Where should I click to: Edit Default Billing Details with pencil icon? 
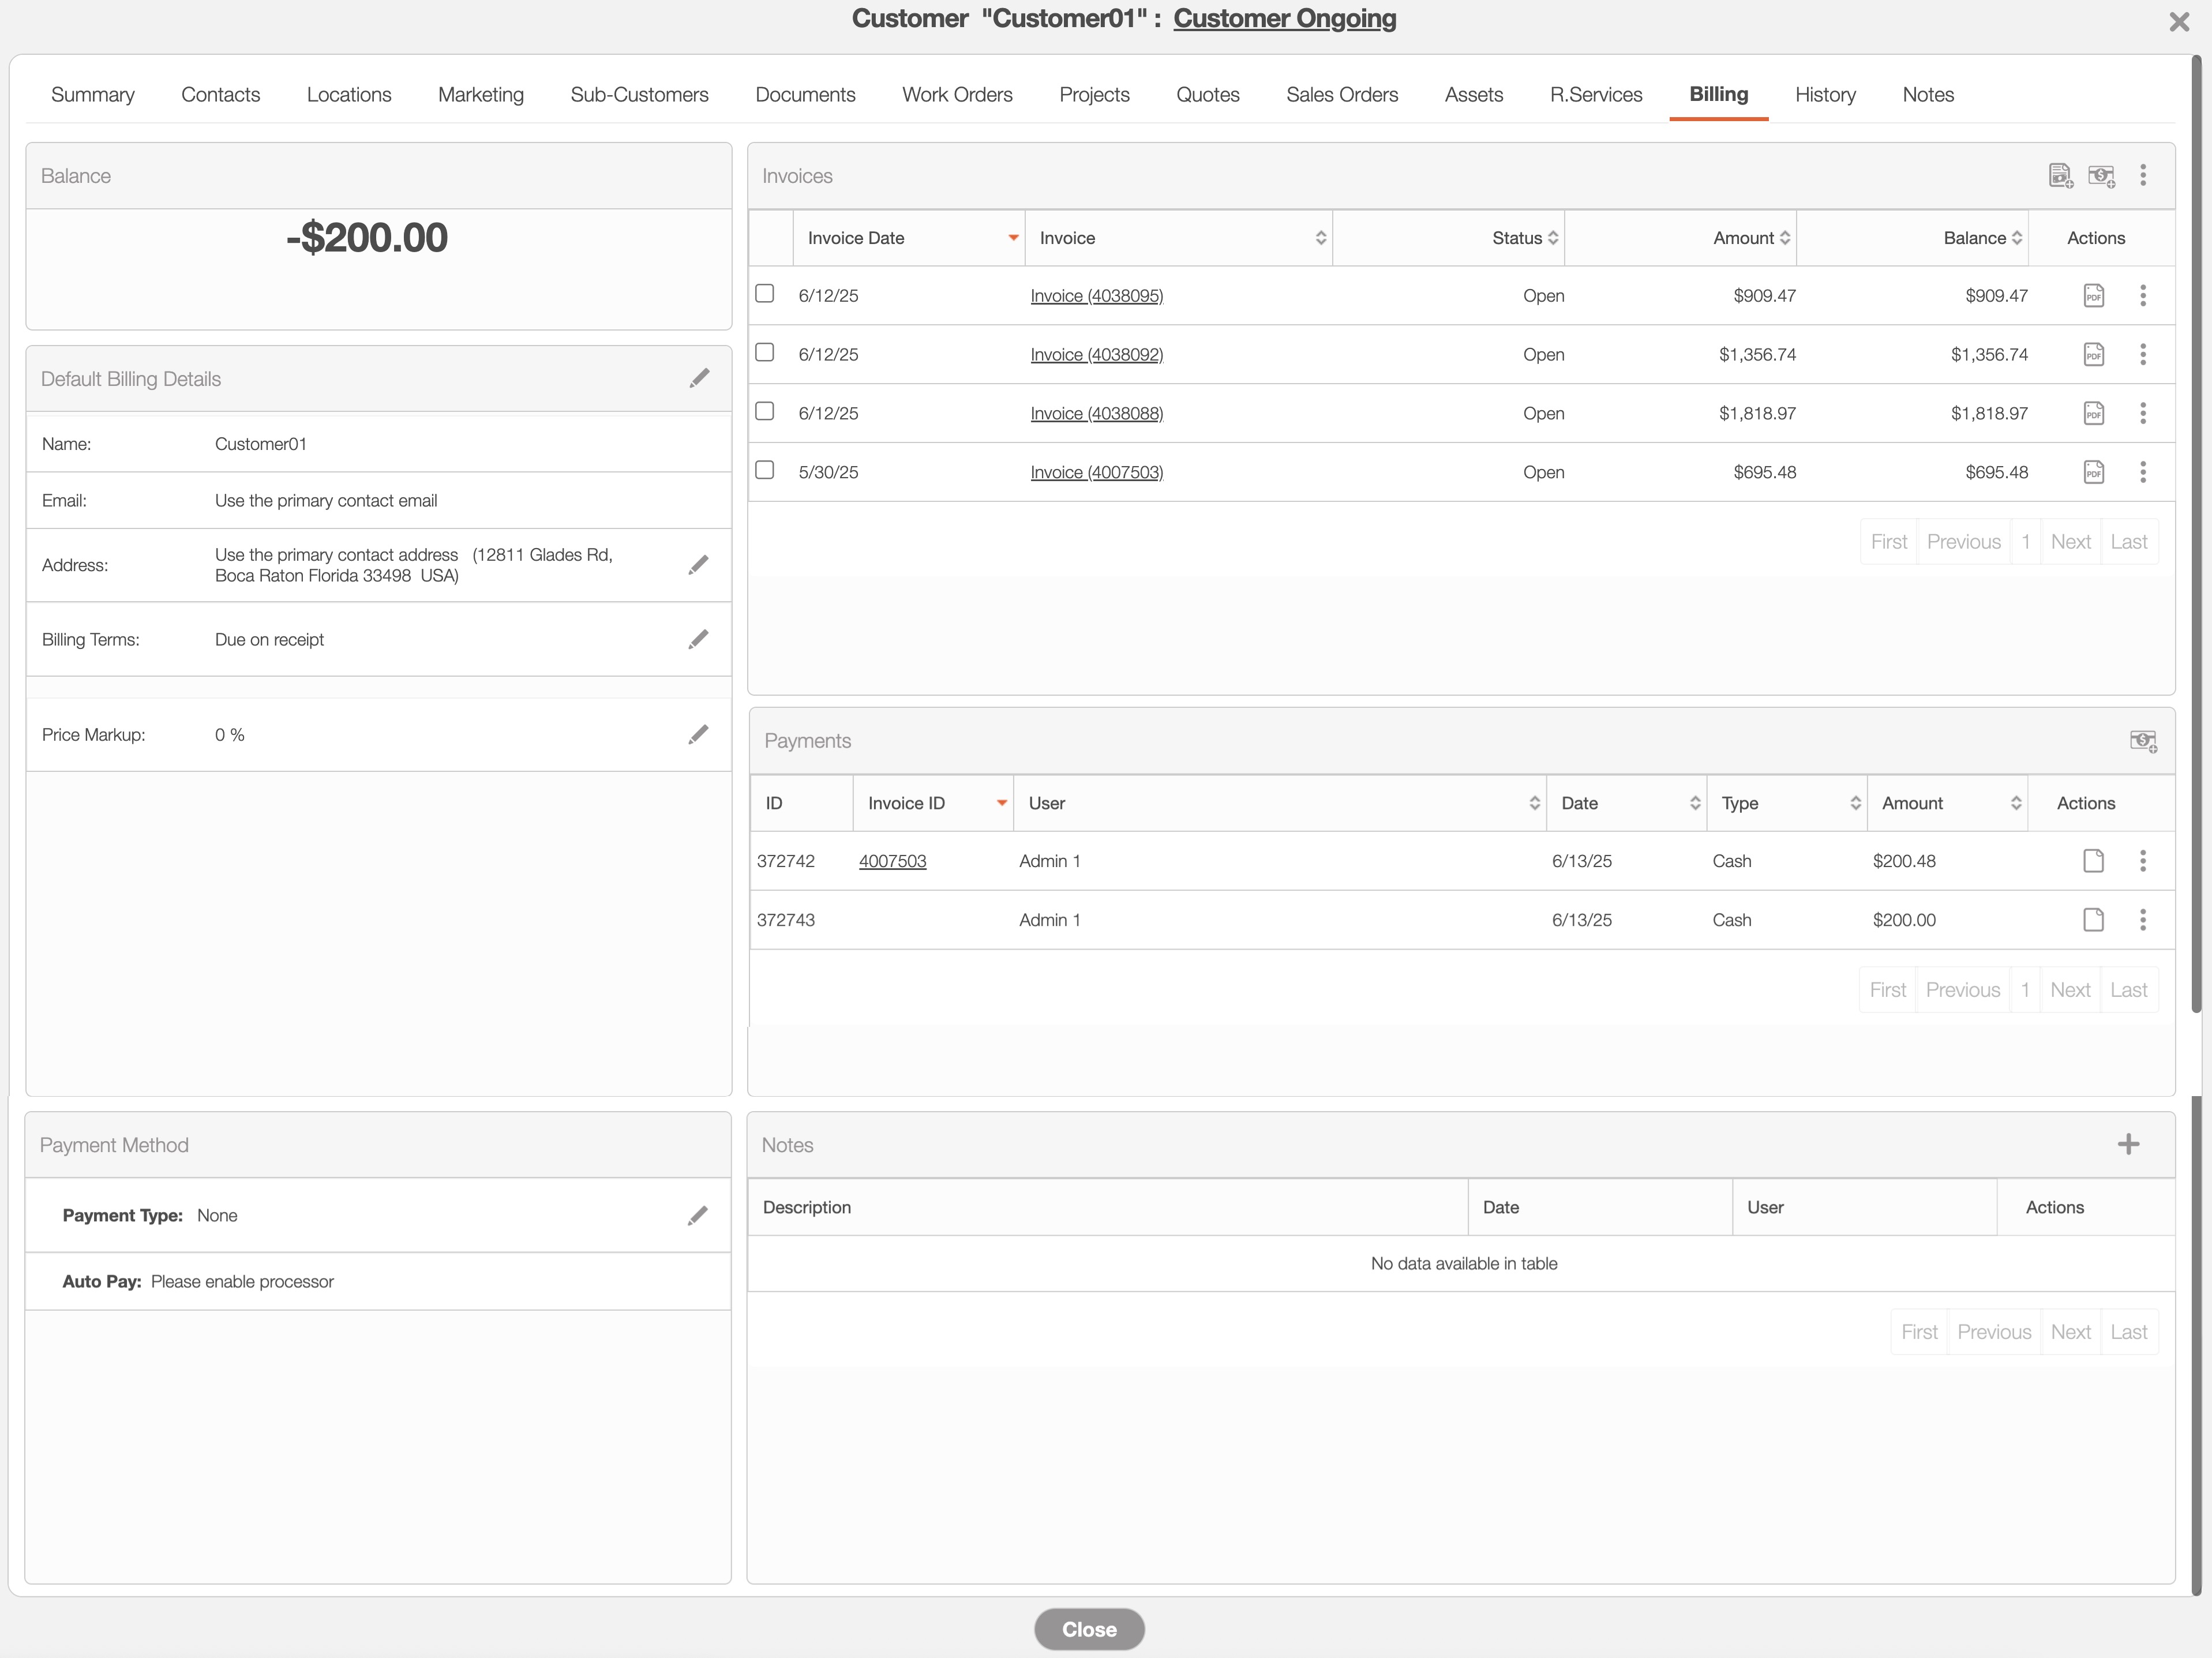coord(699,378)
